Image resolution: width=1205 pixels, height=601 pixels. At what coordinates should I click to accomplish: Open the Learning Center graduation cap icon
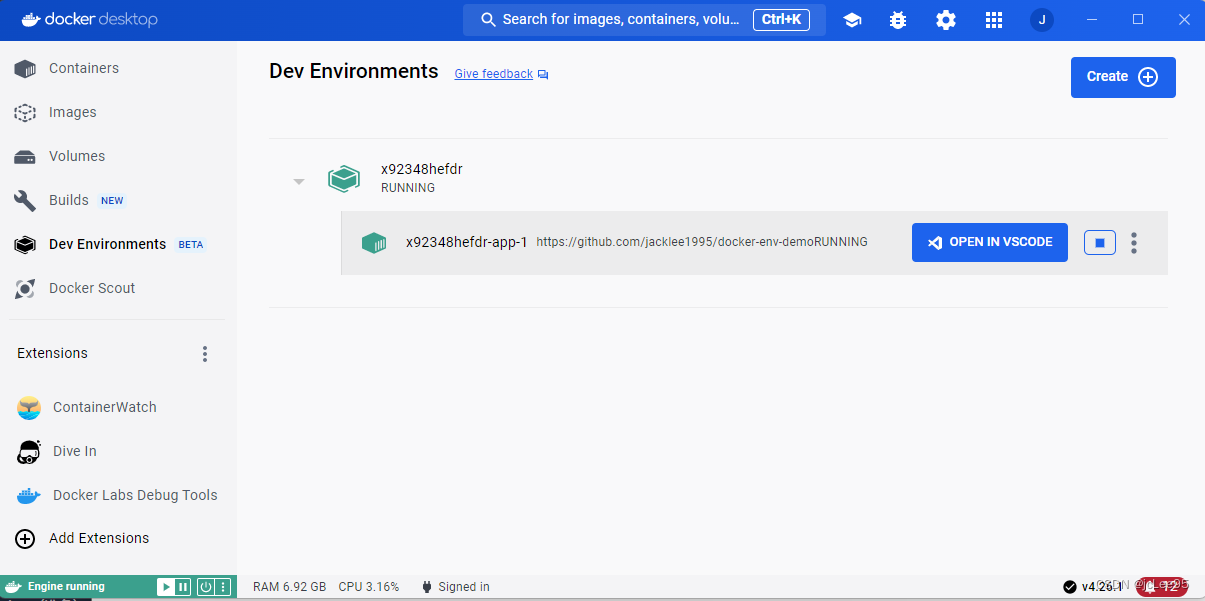point(852,20)
